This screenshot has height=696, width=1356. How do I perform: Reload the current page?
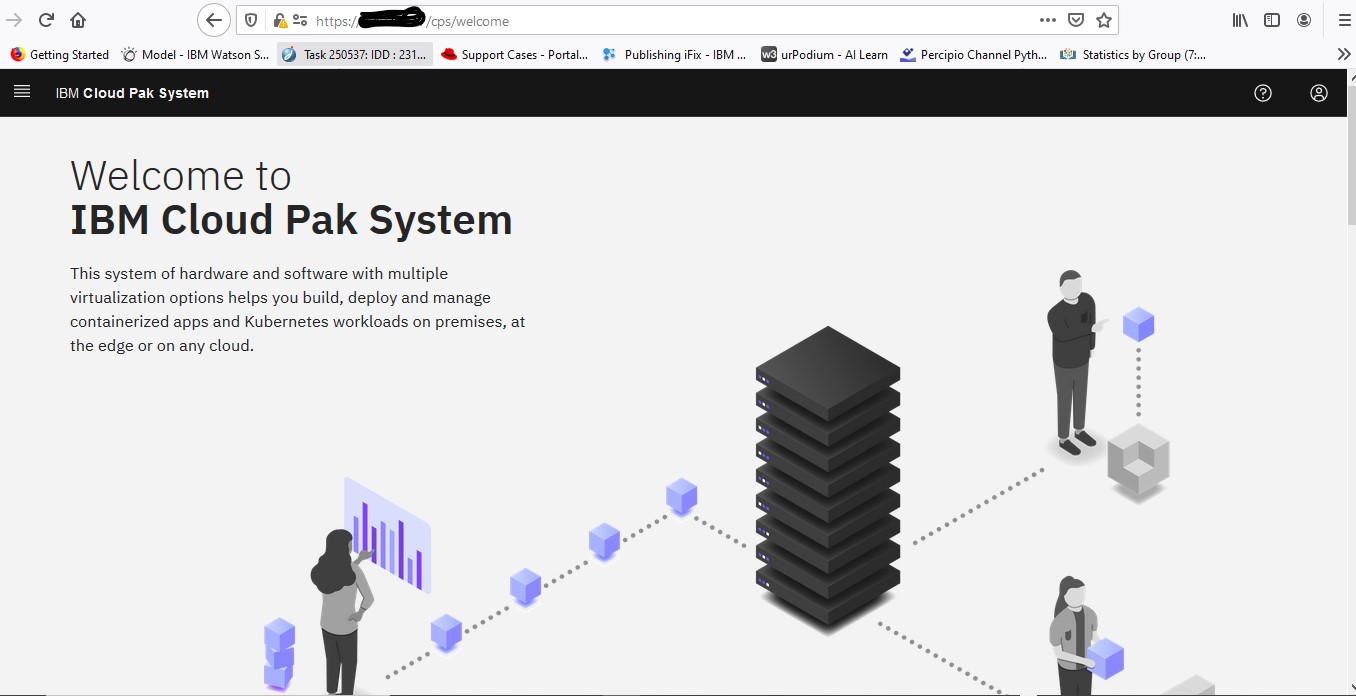46,20
